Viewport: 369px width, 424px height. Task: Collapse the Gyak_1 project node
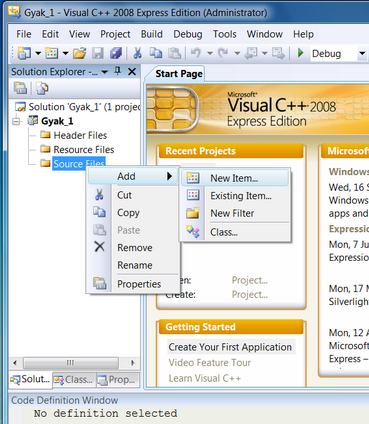(x=17, y=121)
